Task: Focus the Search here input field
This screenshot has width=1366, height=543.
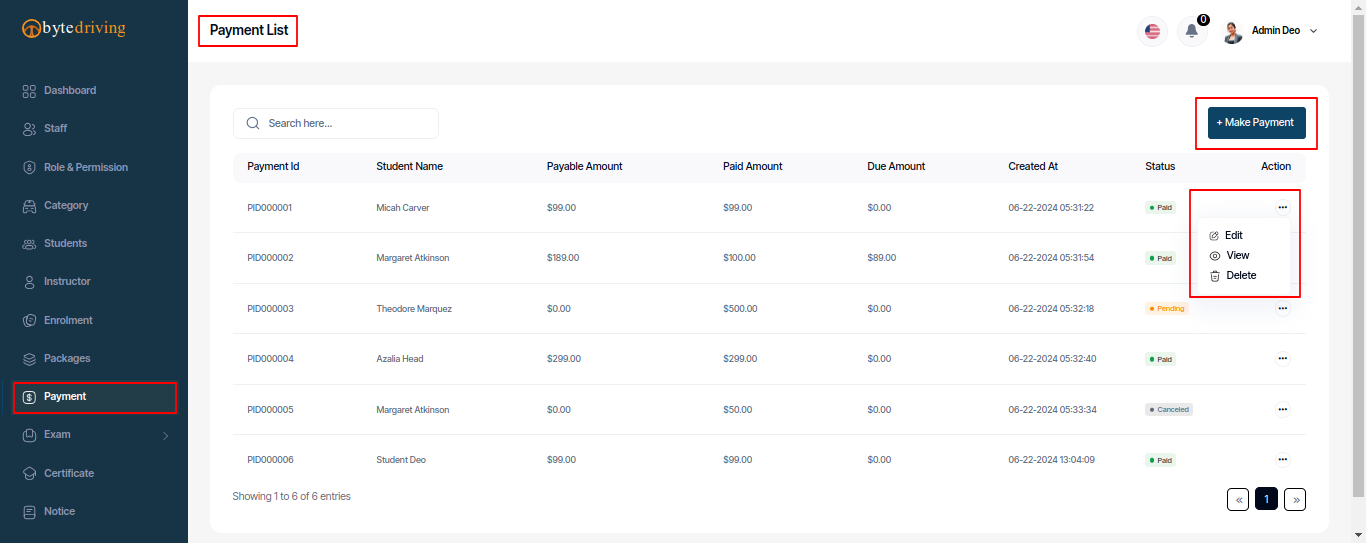Action: tap(336, 123)
